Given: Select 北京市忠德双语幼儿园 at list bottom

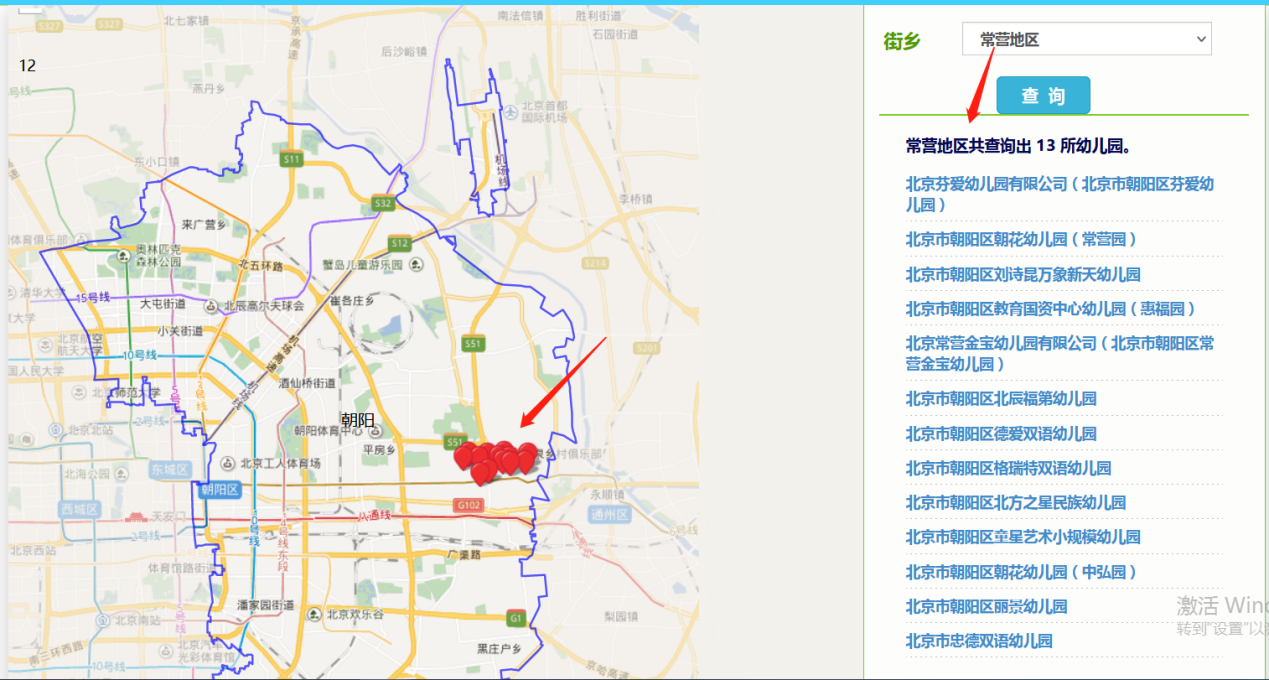Looking at the screenshot, I should coord(979,641).
